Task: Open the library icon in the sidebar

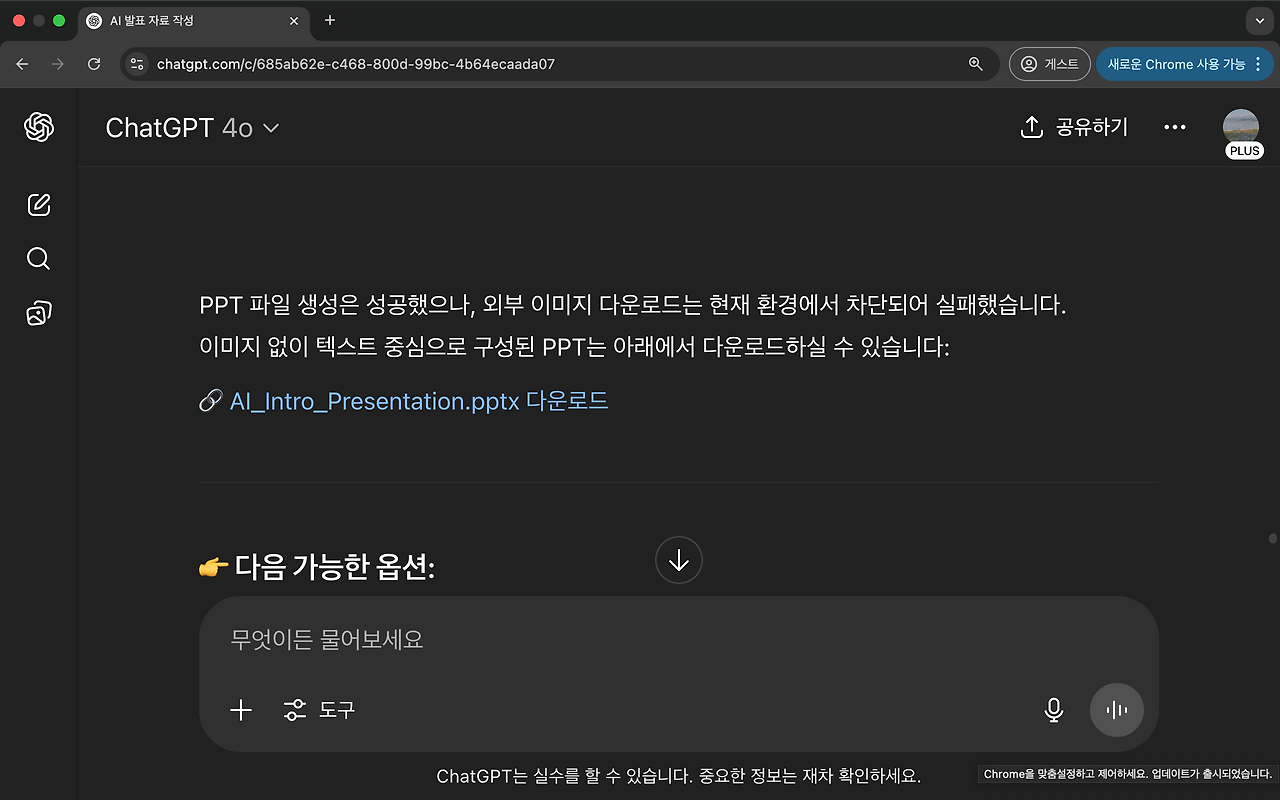Action: pos(38,312)
